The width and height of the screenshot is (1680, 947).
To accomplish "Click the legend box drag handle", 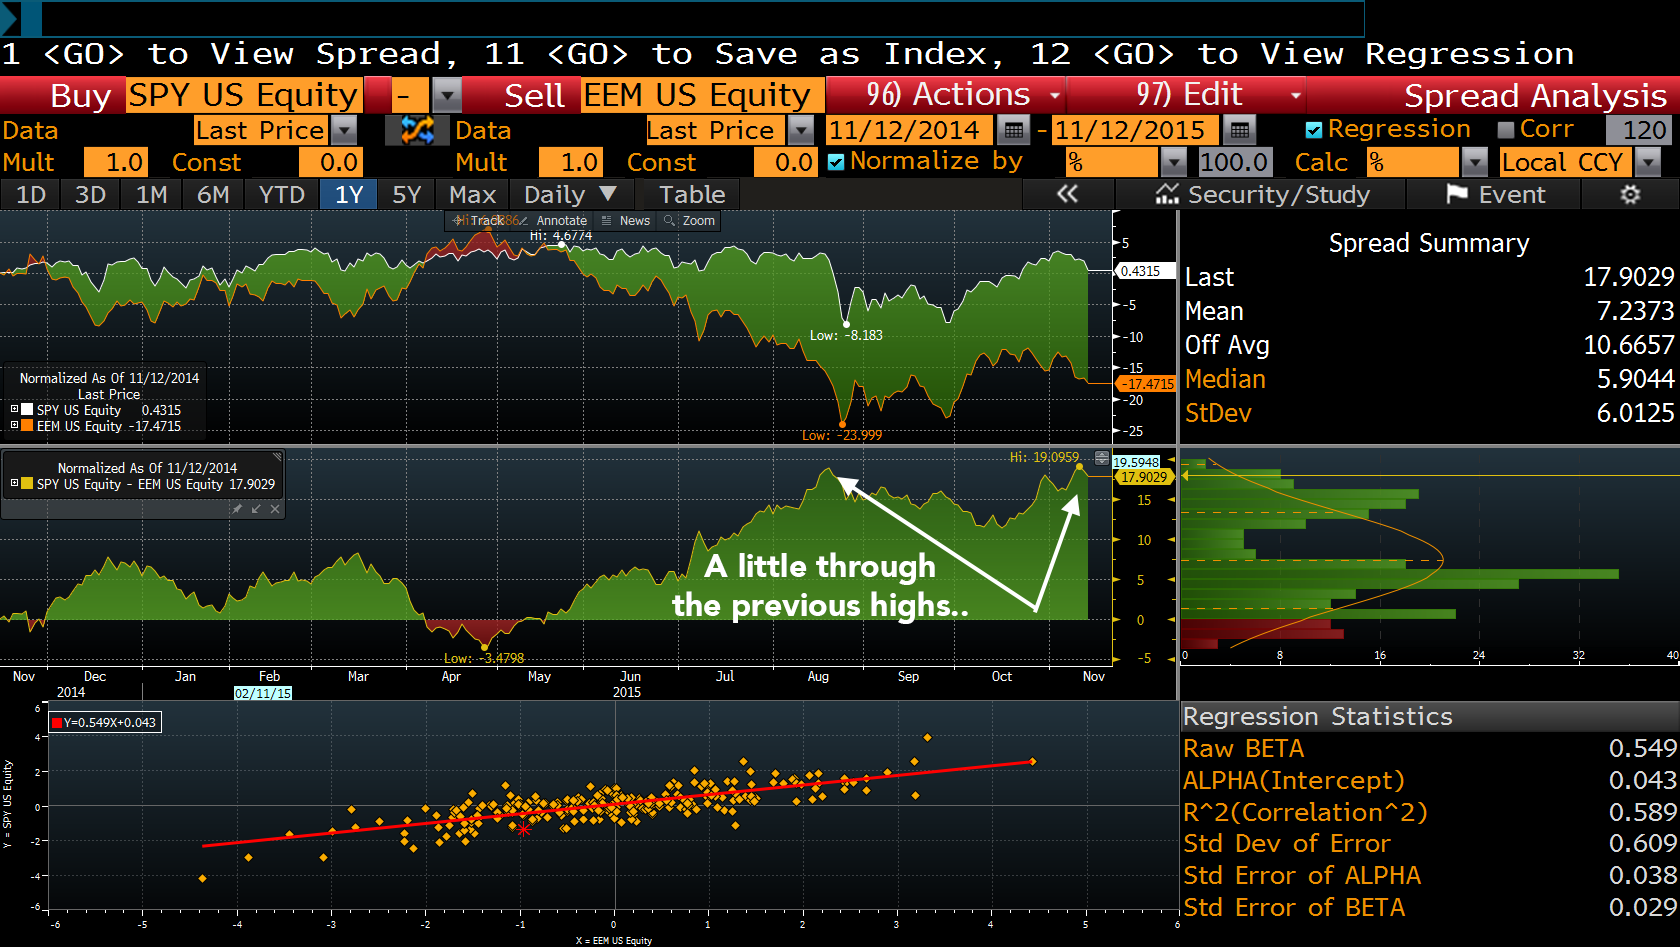I will pos(278,456).
